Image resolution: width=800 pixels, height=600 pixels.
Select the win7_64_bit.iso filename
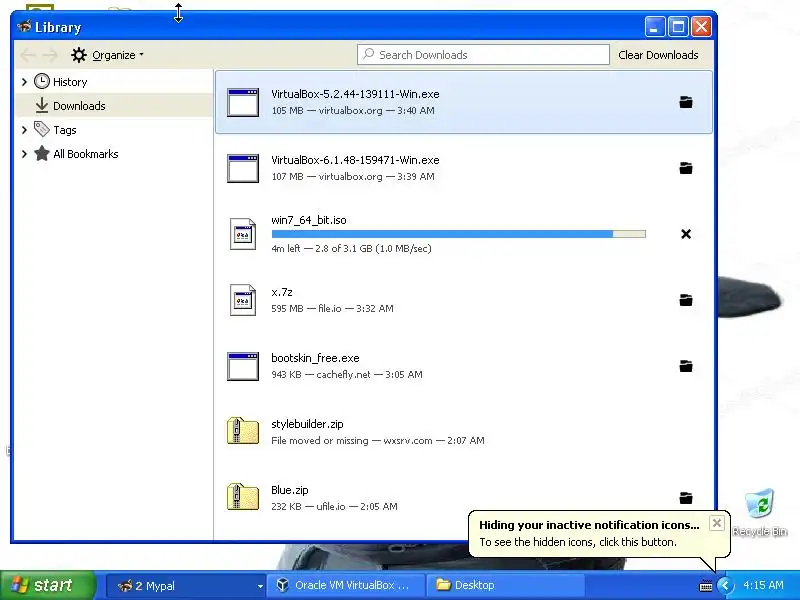pos(309,220)
